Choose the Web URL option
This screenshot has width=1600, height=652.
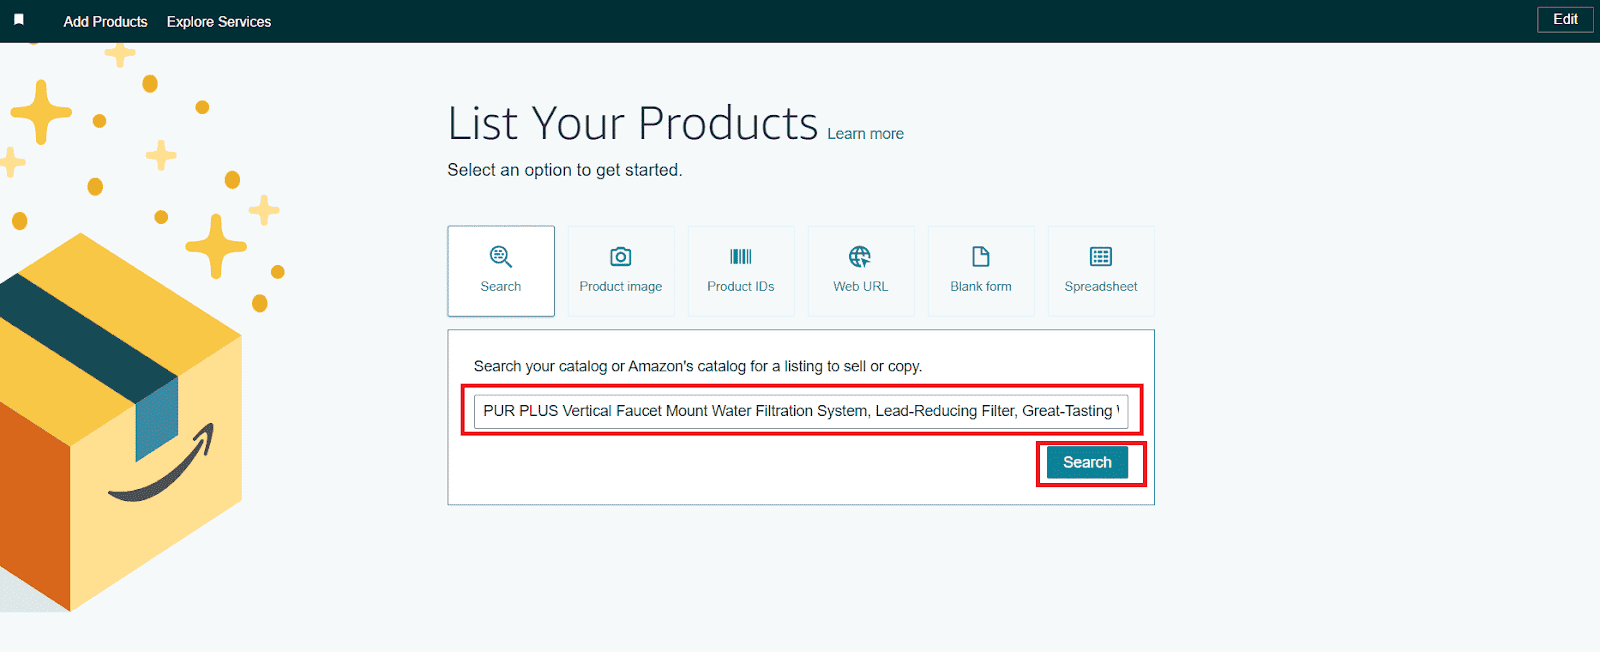pyautogui.click(x=861, y=271)
